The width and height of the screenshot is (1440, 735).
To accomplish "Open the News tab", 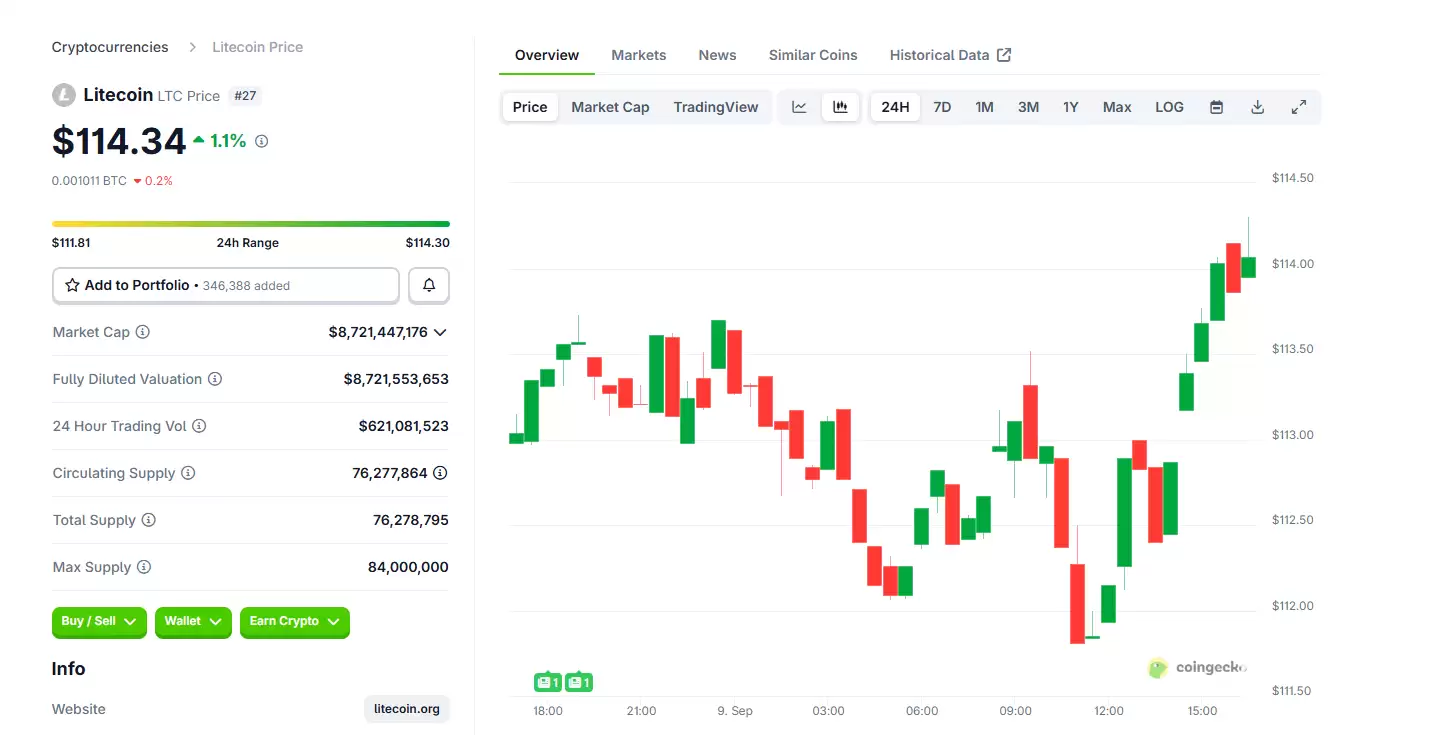I will [x=717, y=55].
